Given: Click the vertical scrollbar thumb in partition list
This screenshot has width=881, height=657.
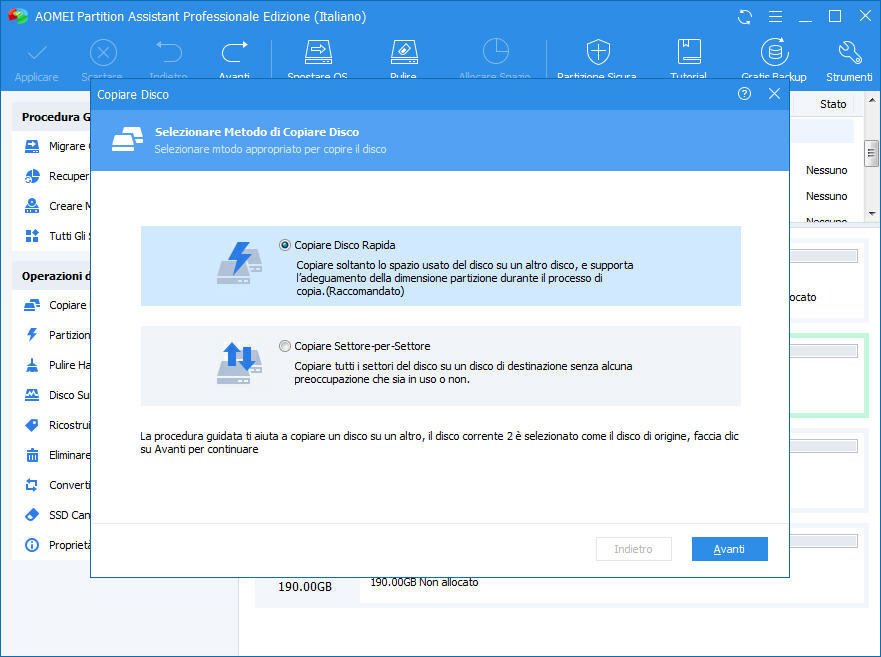Looking at the screenshot, I should (871, 153).
